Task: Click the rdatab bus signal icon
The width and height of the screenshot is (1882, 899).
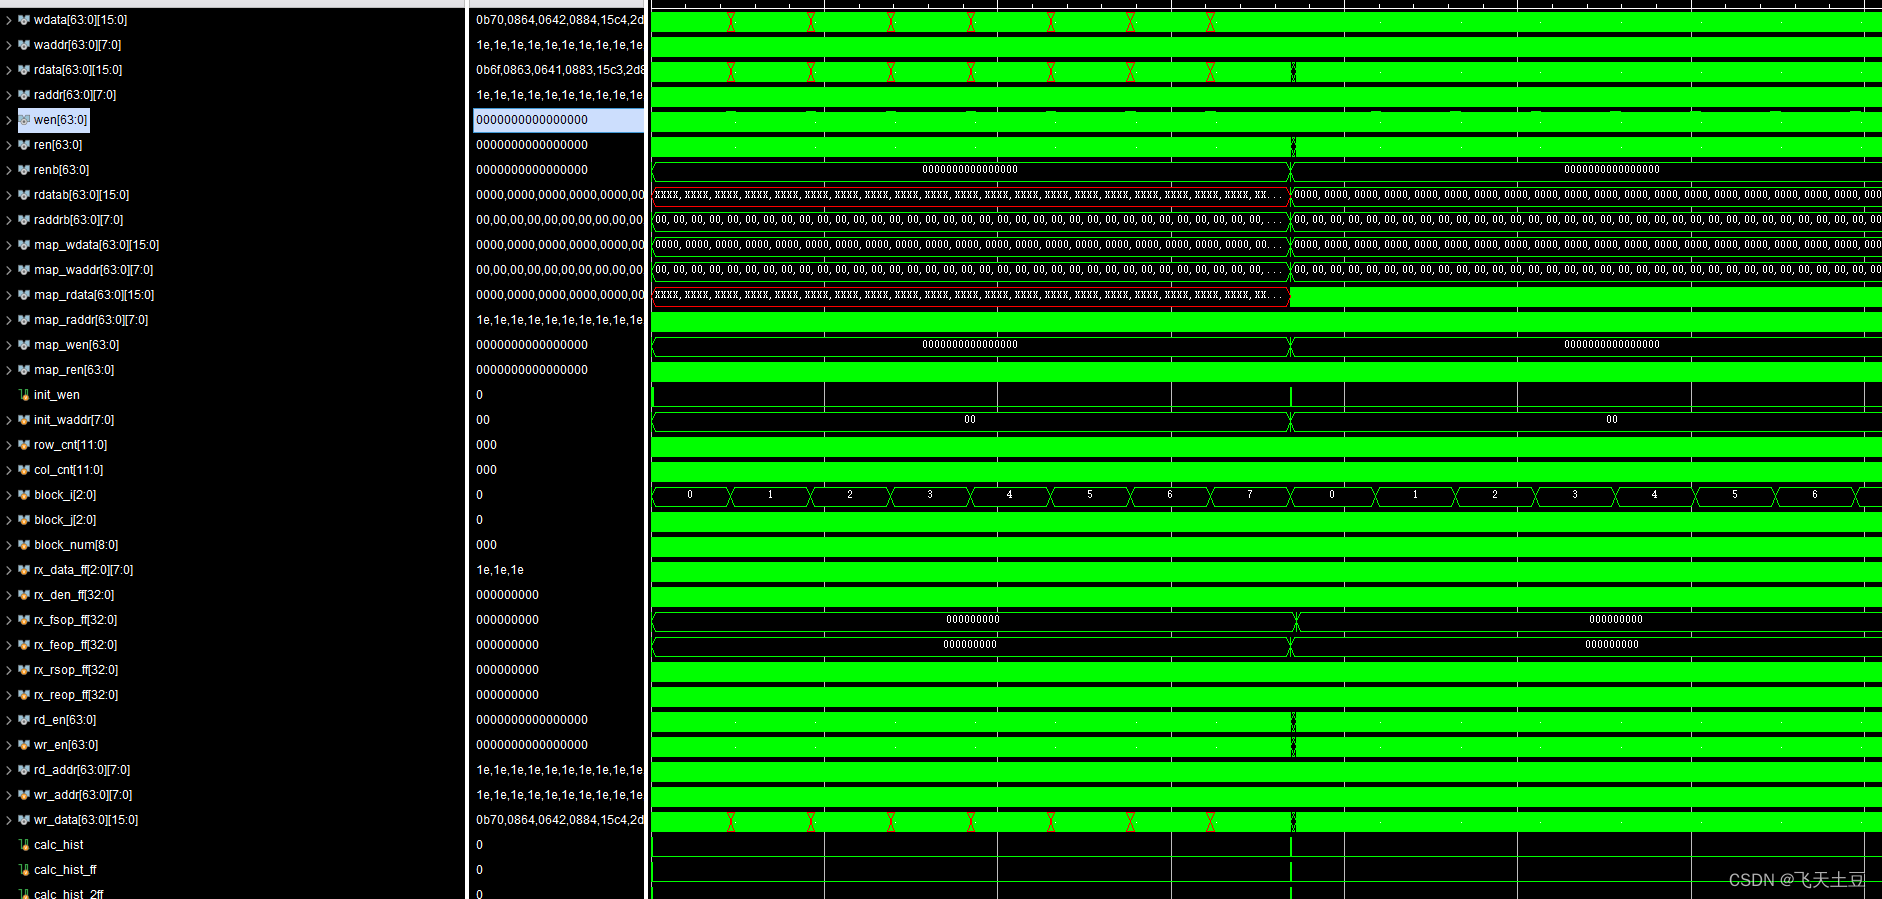Action: tap(24, 195)
